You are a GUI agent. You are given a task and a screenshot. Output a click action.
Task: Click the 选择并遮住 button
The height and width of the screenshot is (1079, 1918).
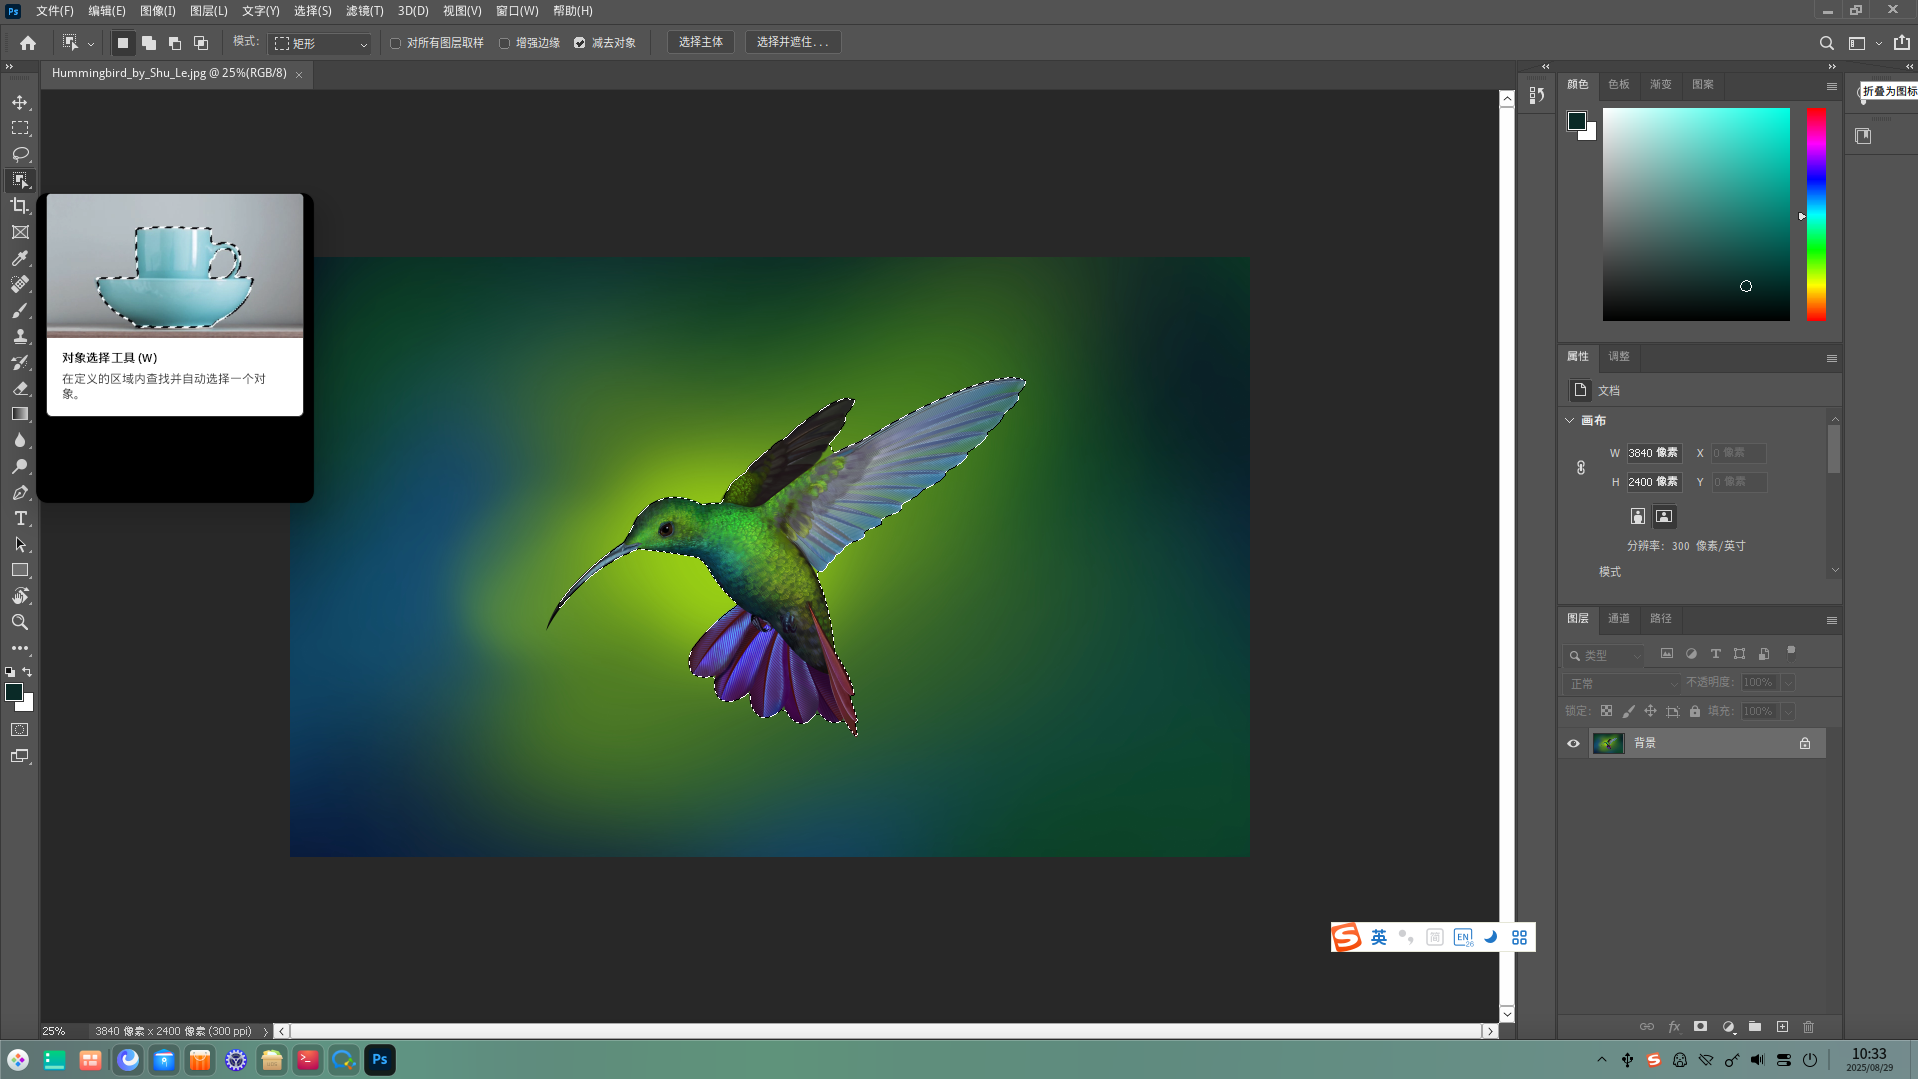click(792, 42)
